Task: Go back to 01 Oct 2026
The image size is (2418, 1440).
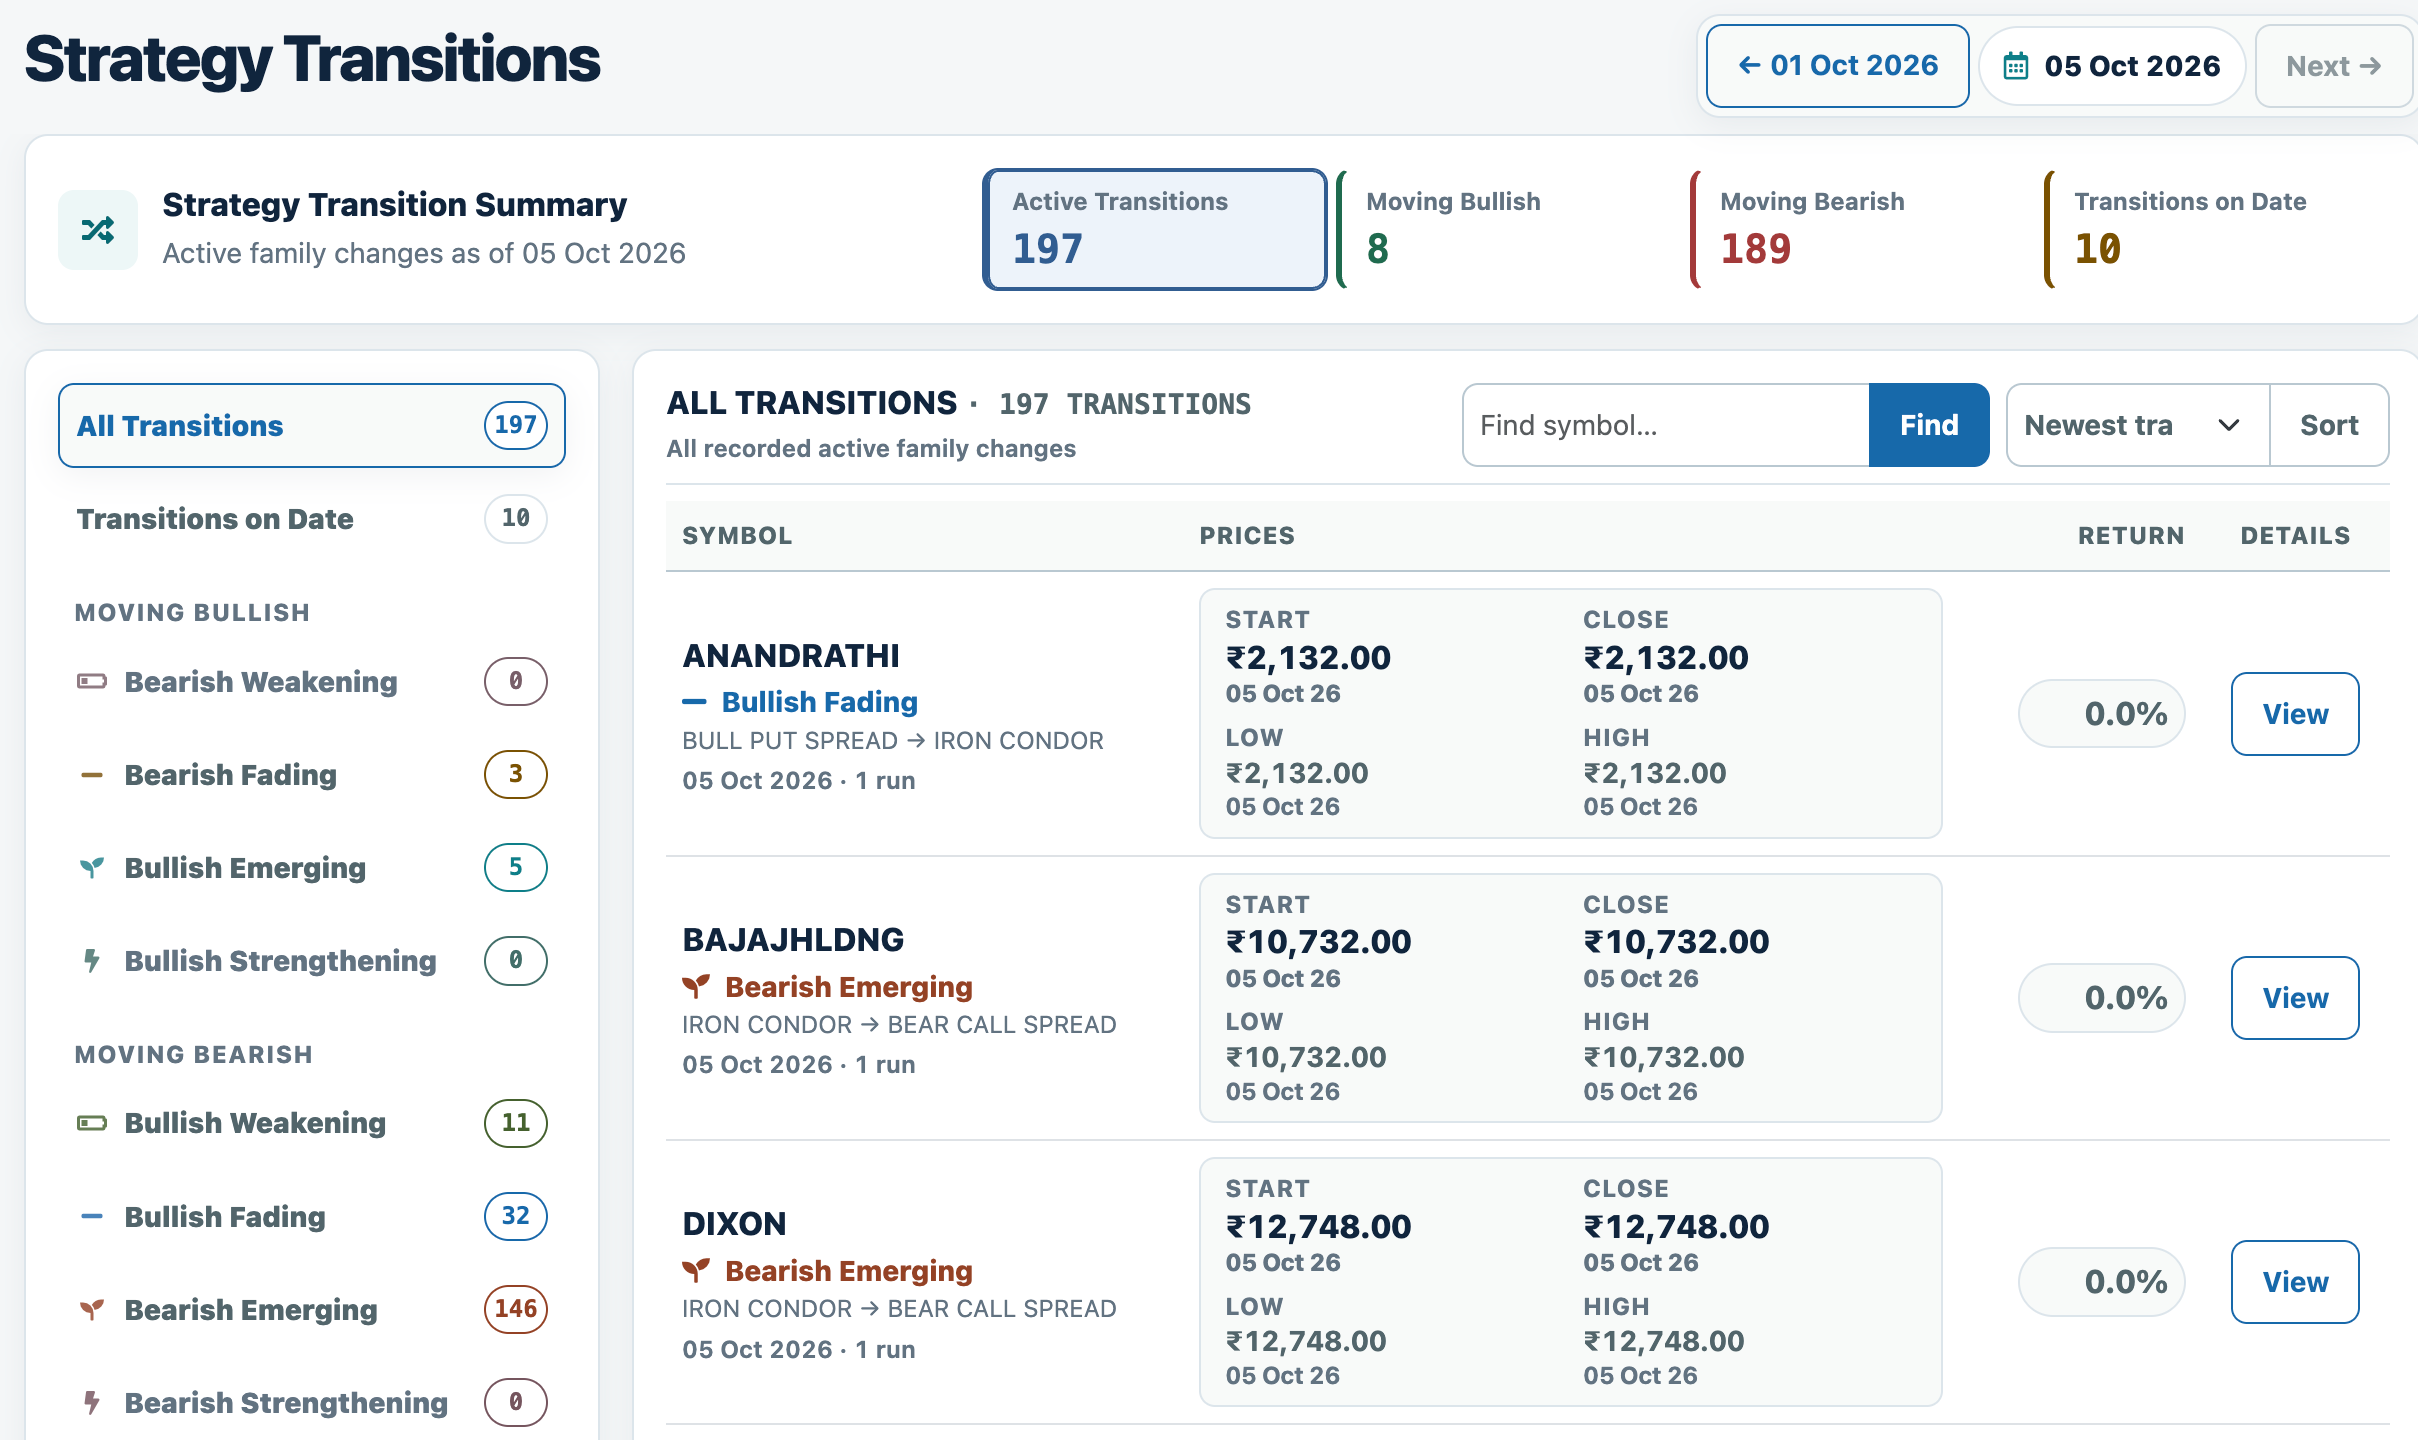Action: pyautogui.click(x=1838, y=66)
